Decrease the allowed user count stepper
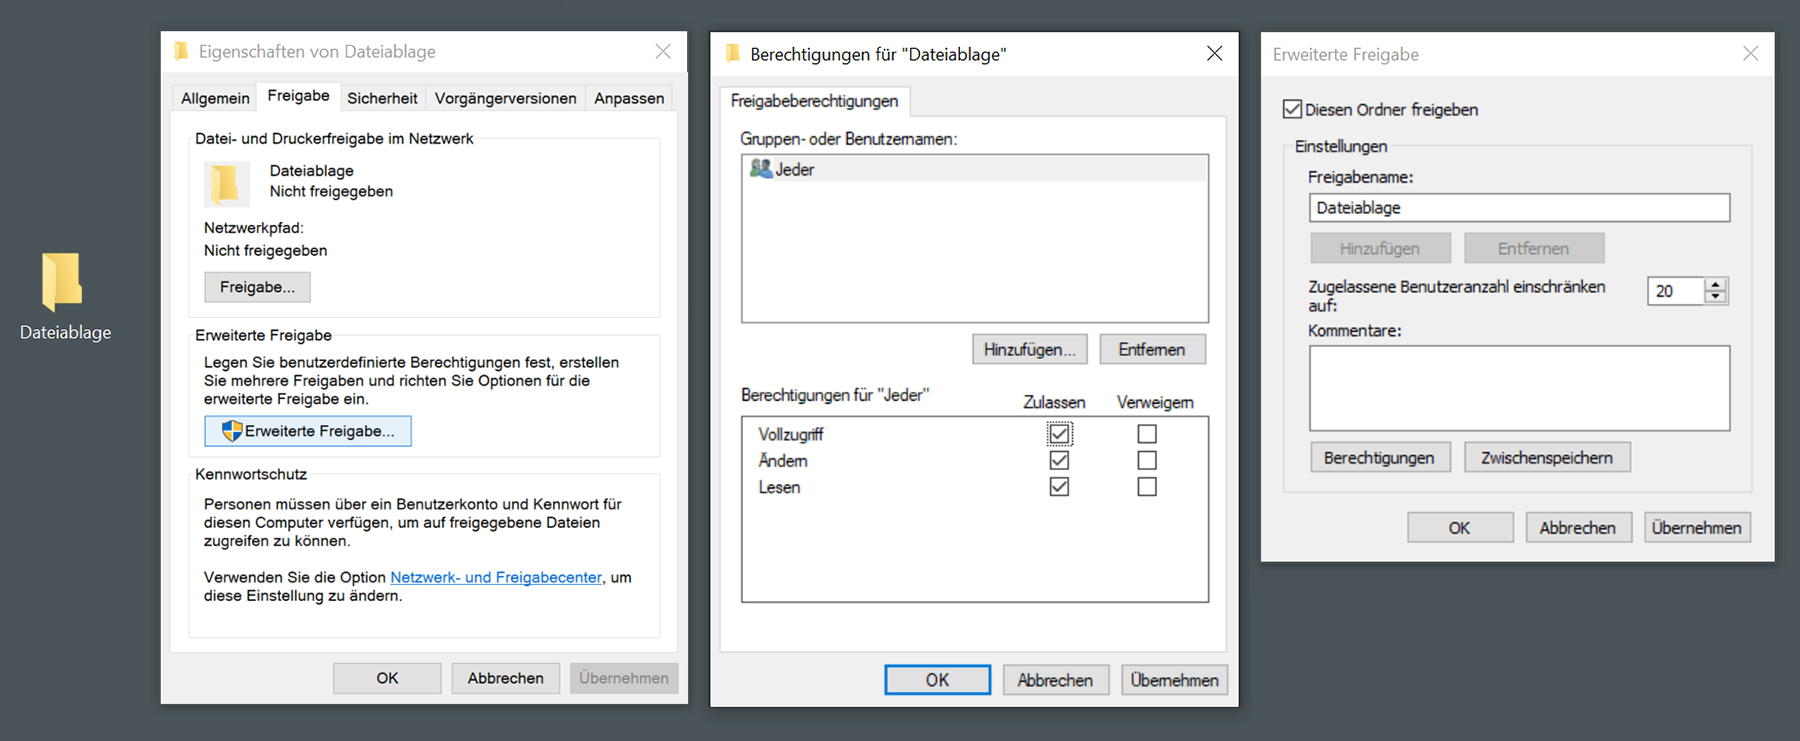The height and width of the screenshot is (741, 1800). coord(1716,297)
